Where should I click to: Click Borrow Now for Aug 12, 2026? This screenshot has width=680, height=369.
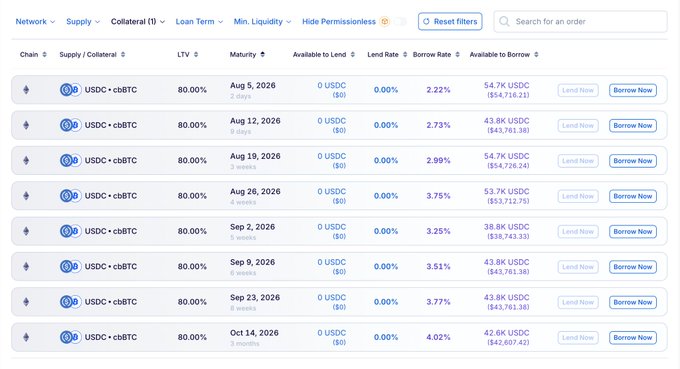coord(633,126)
